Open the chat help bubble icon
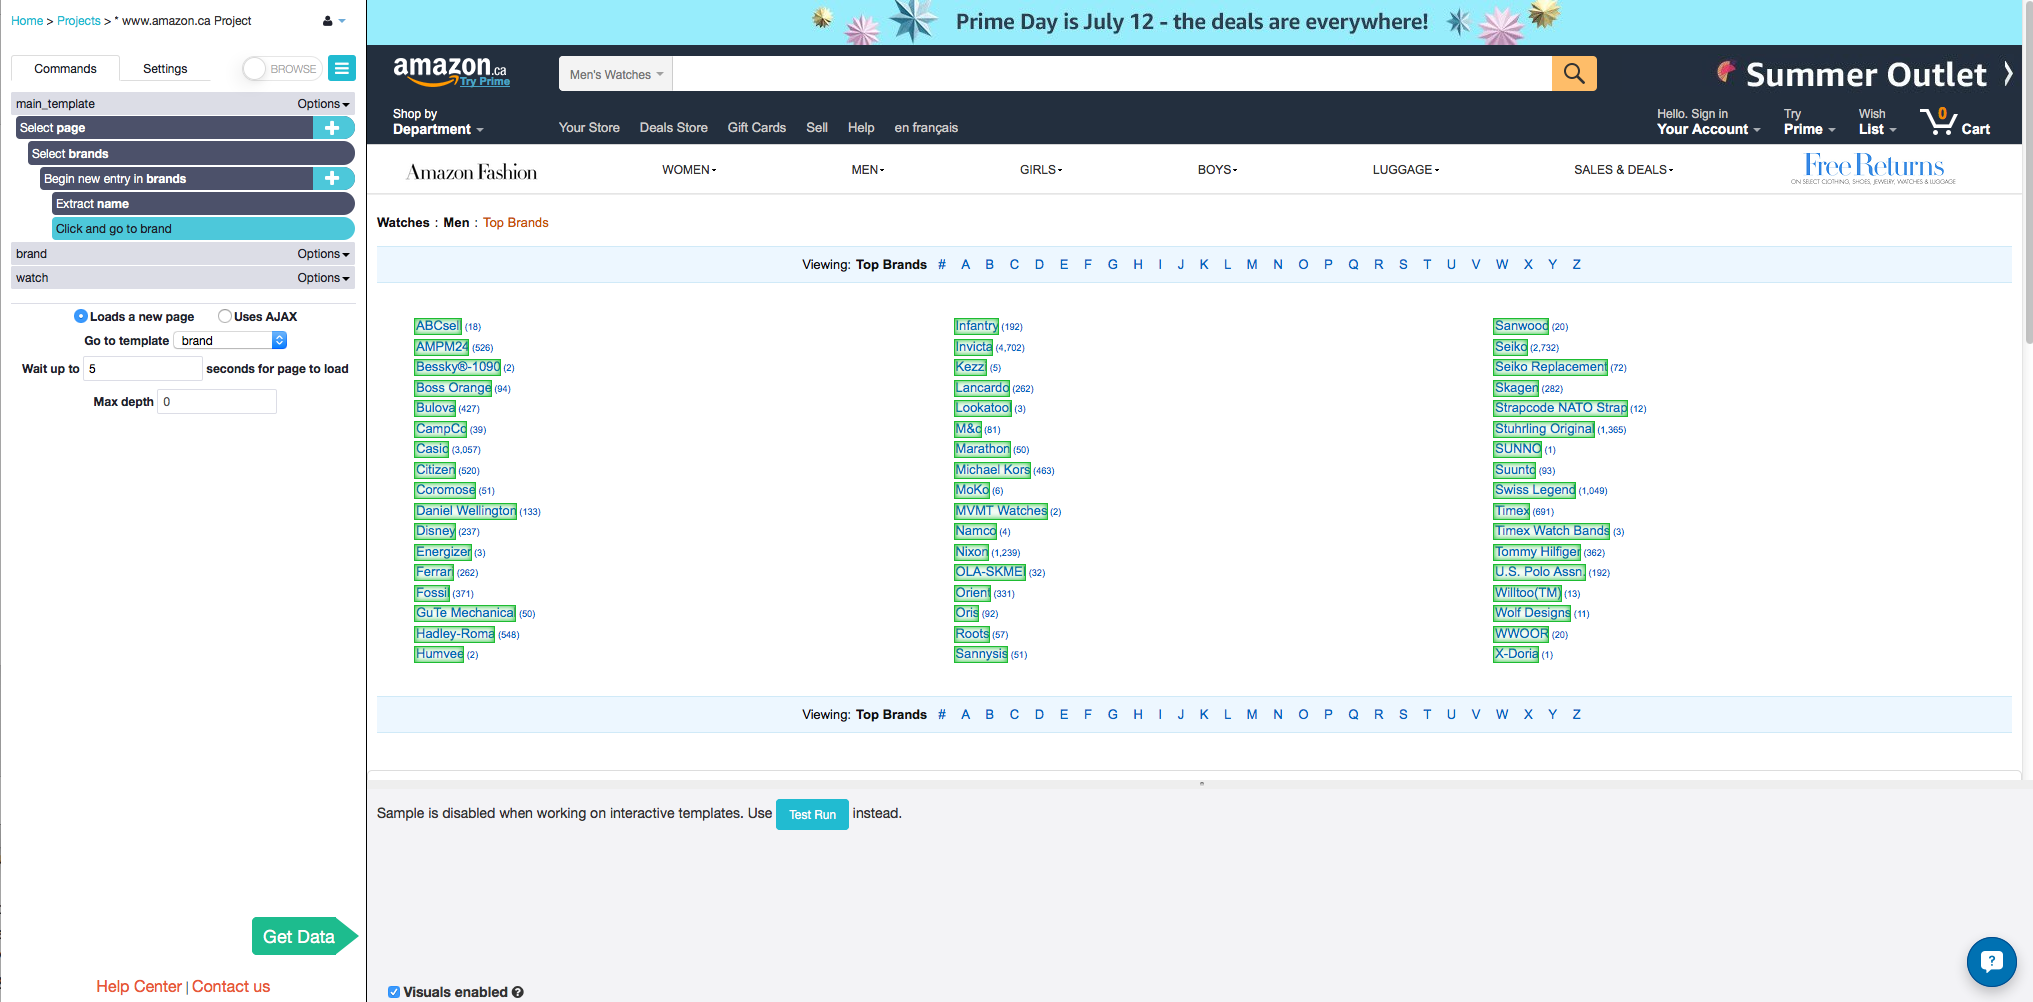This screenshot has width=2033, height=1002. click(x=1991, y=961)
